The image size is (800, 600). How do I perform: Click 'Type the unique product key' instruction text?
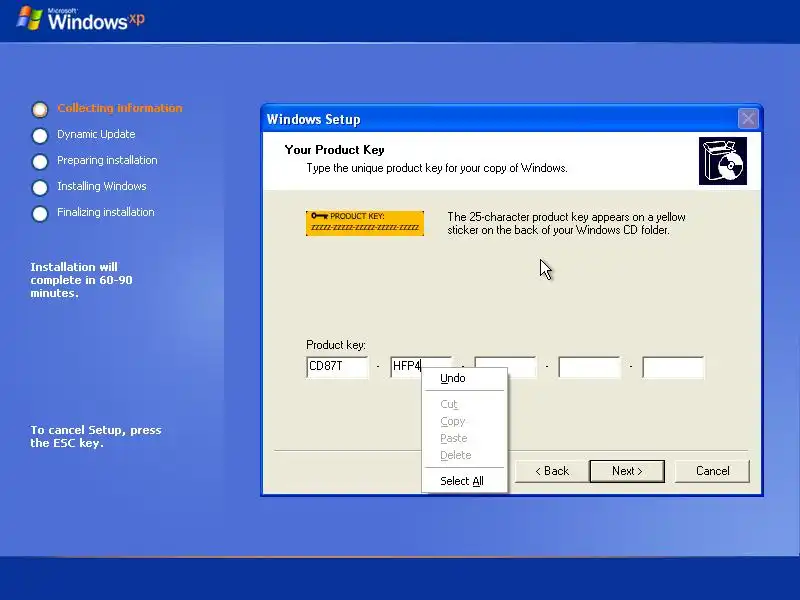(x=437, y=168)
